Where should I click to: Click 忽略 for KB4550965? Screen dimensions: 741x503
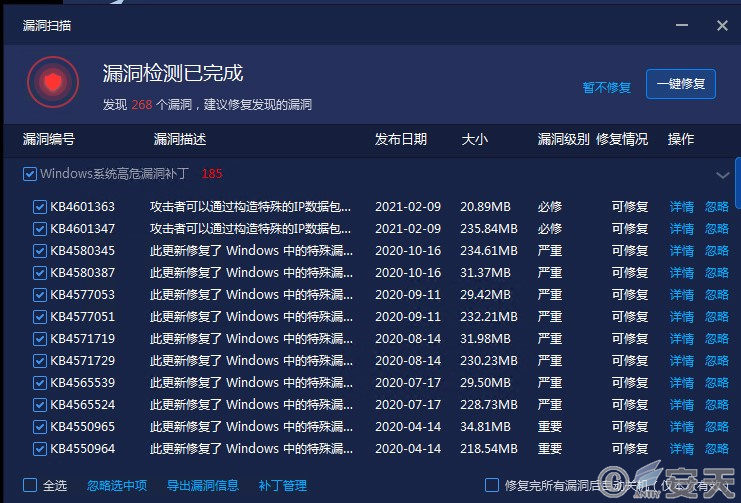tap(716, 426)
